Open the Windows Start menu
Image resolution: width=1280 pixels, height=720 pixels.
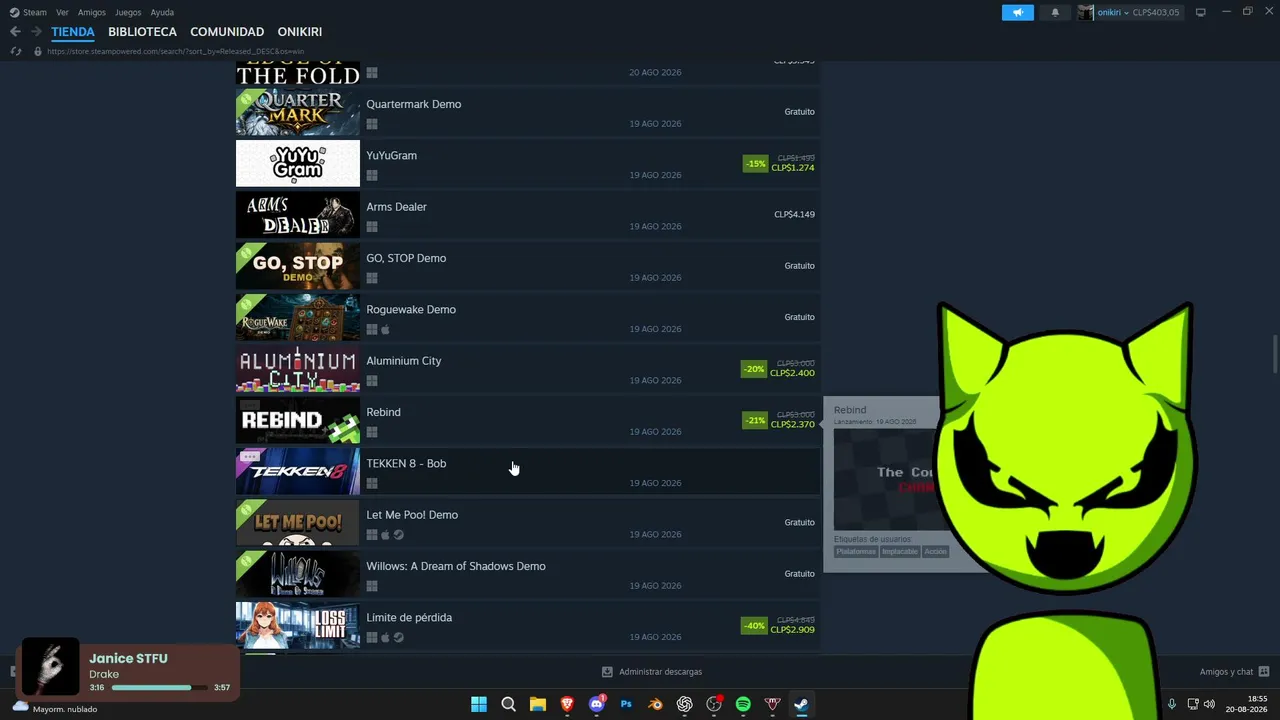pos(479,704)
